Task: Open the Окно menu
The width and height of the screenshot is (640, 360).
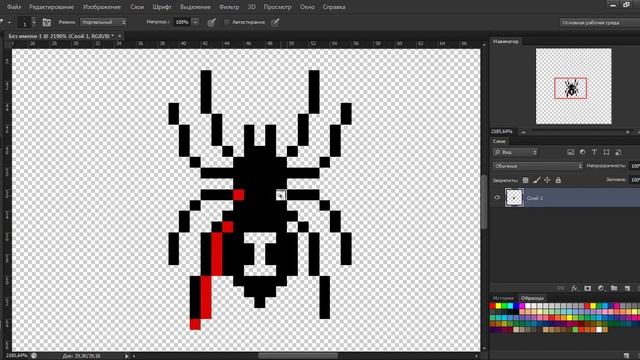Action: [307, 7]
